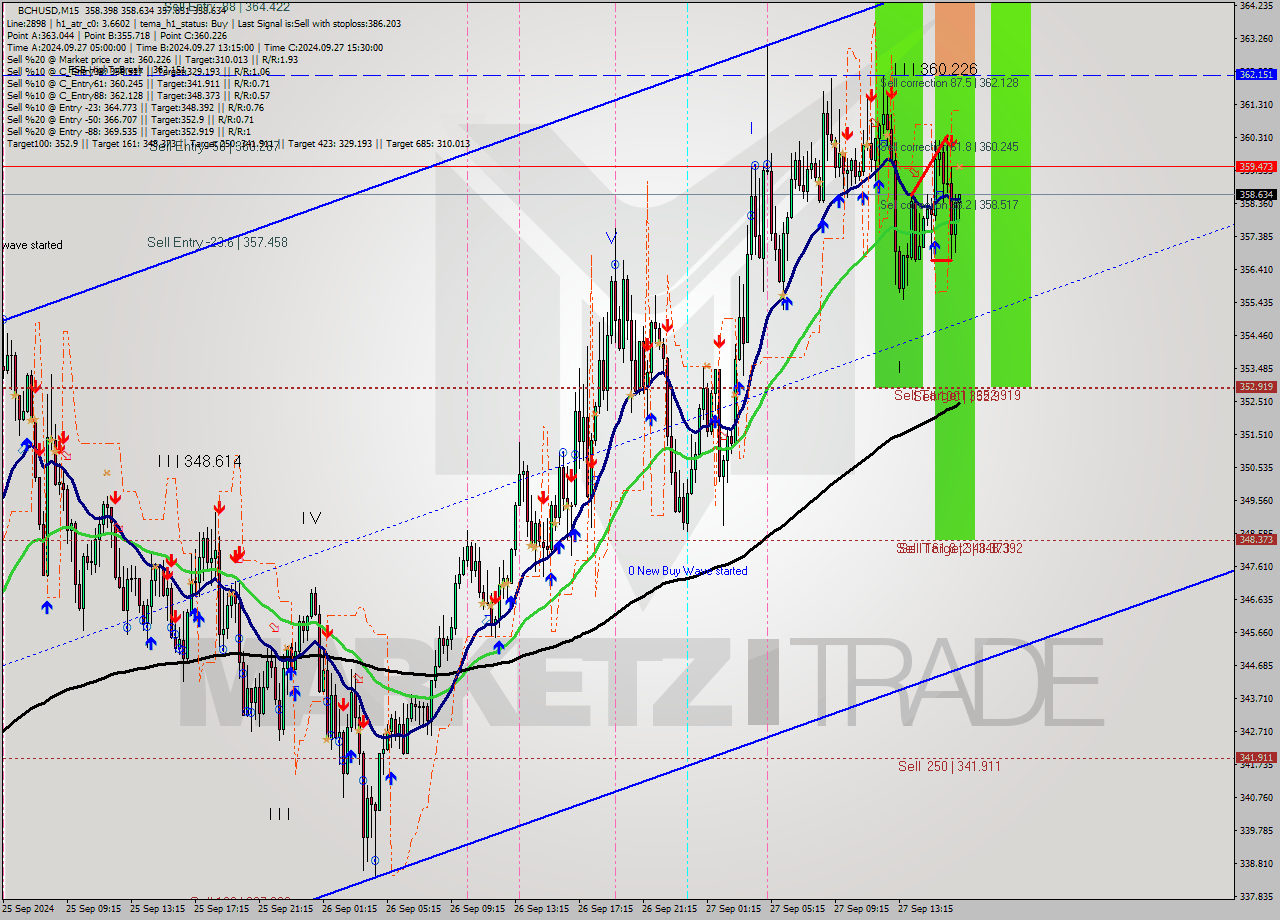Click the 338.810 price axis value
1280x920 pixels.
[x=1256, y=863]
